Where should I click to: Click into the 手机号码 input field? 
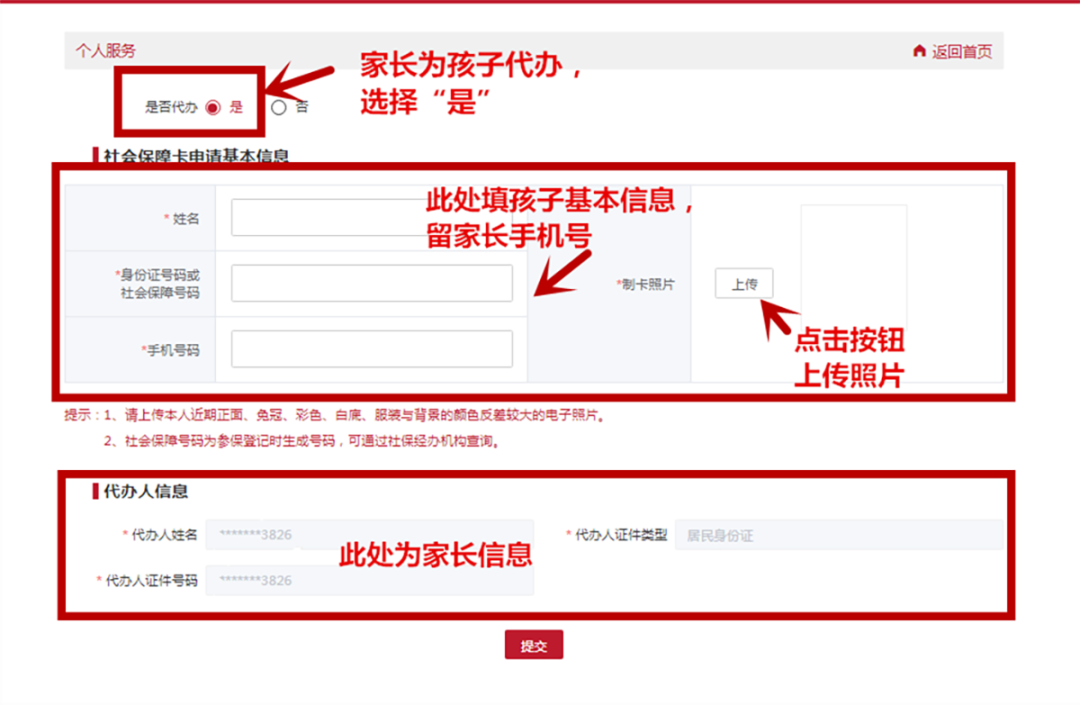click(371, 349)
